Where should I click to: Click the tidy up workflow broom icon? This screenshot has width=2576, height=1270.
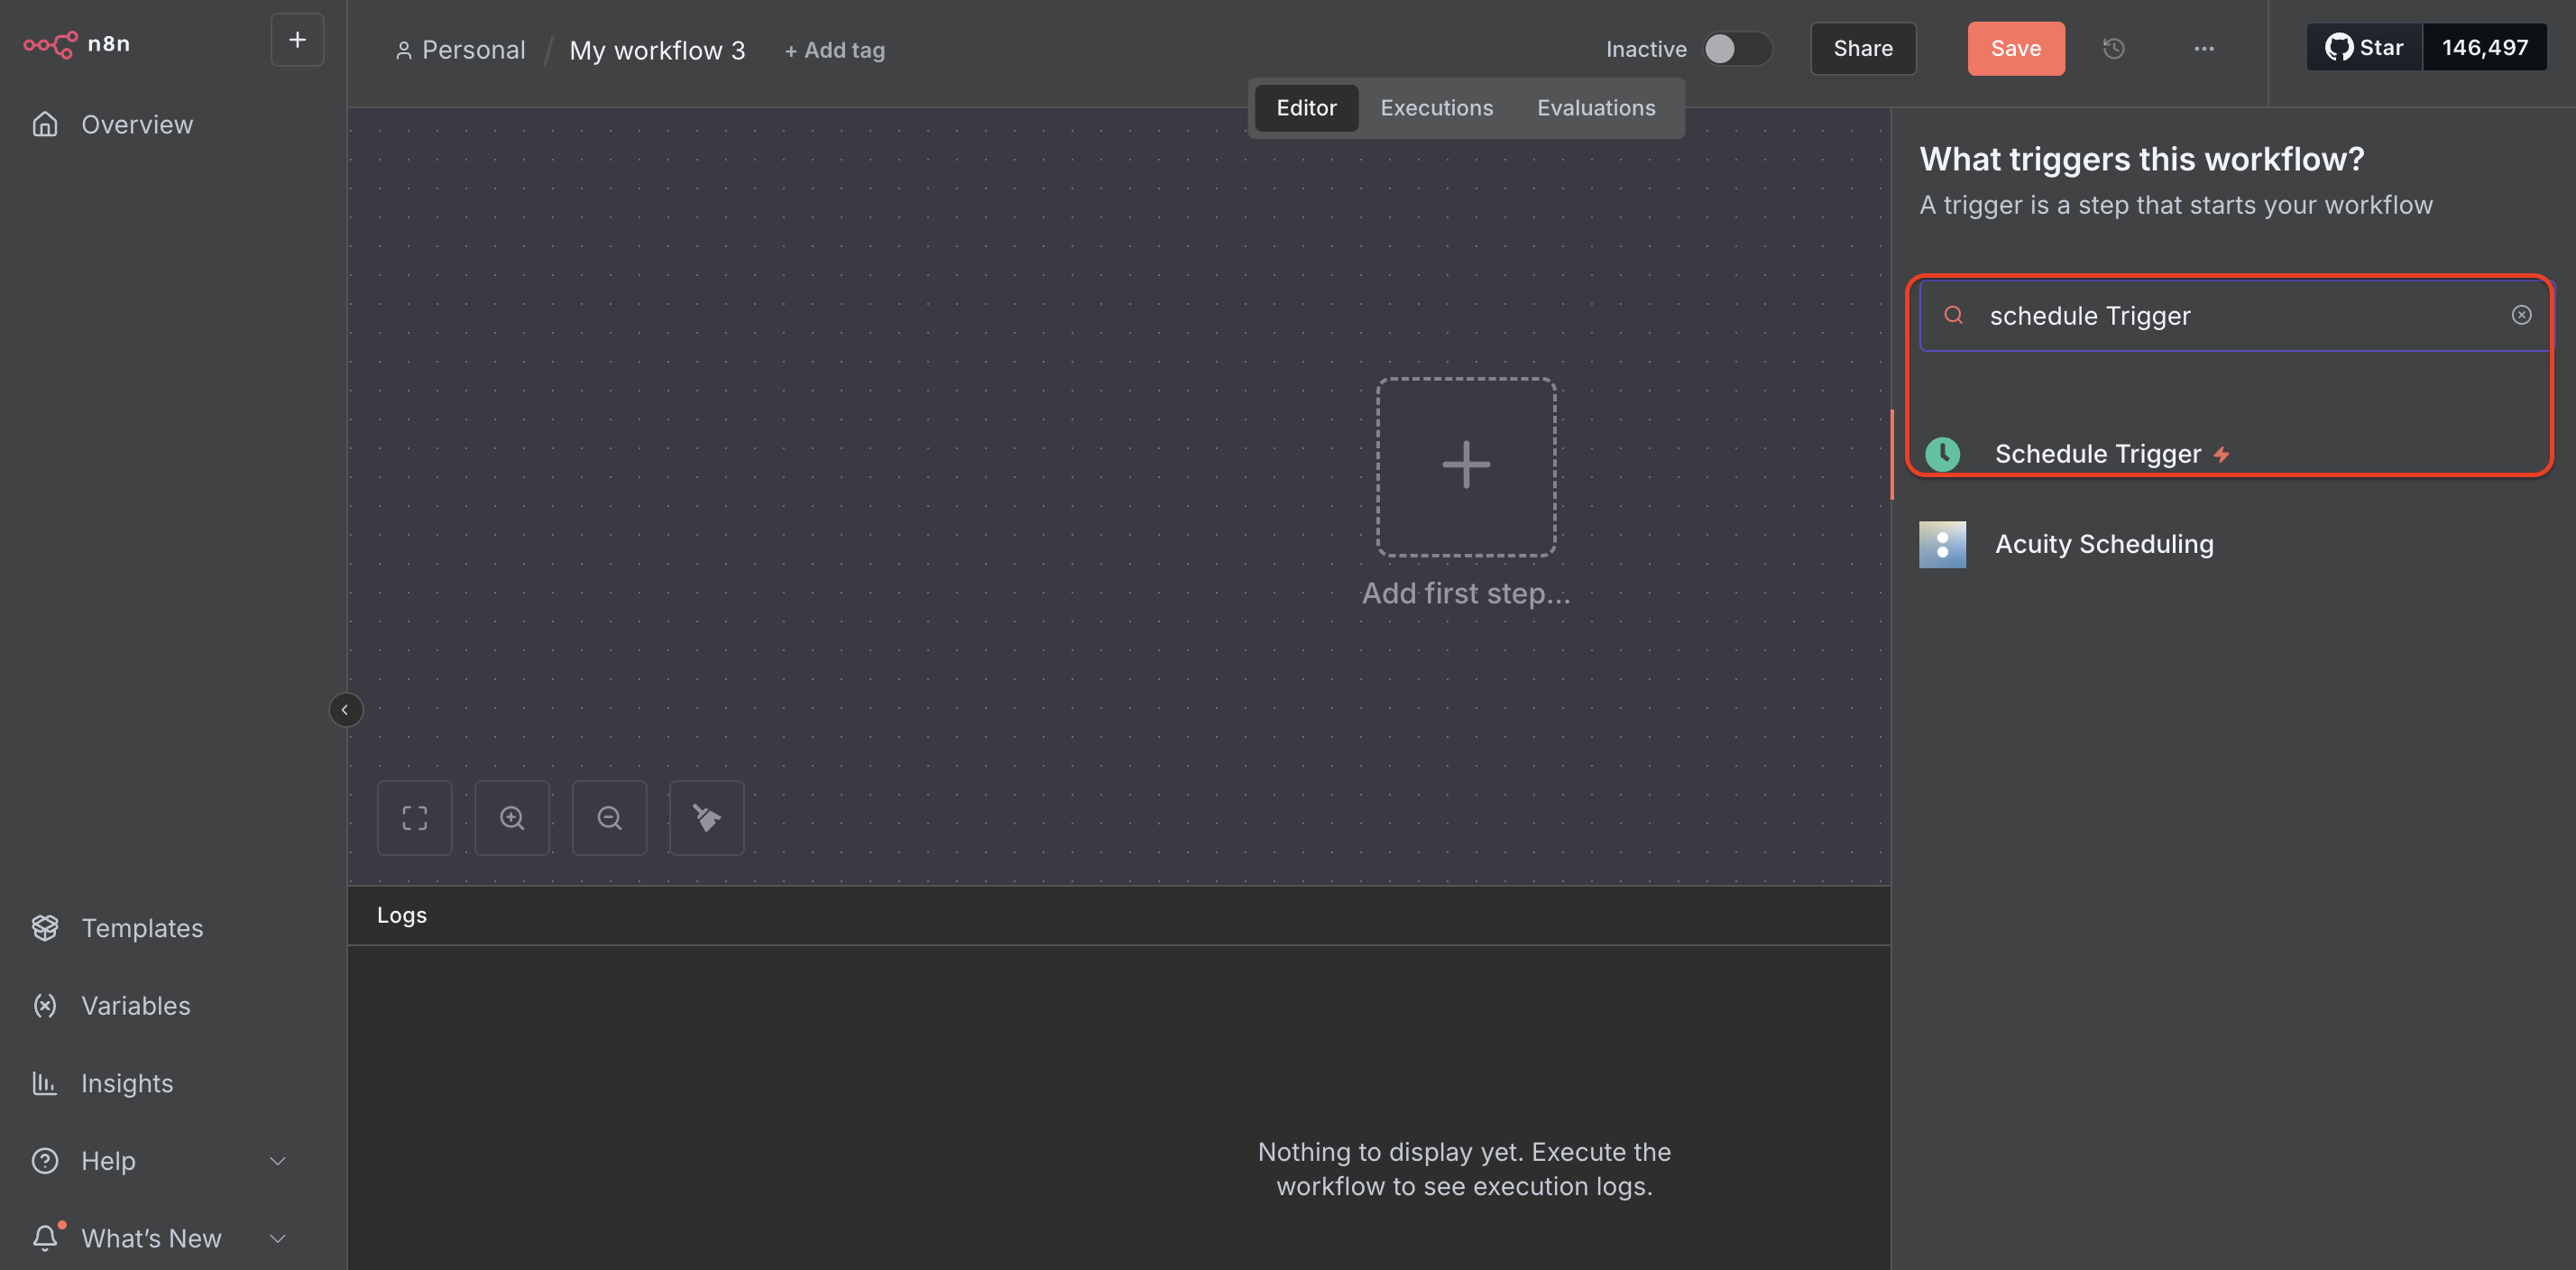pyautogui.click(x=706, y=818)
